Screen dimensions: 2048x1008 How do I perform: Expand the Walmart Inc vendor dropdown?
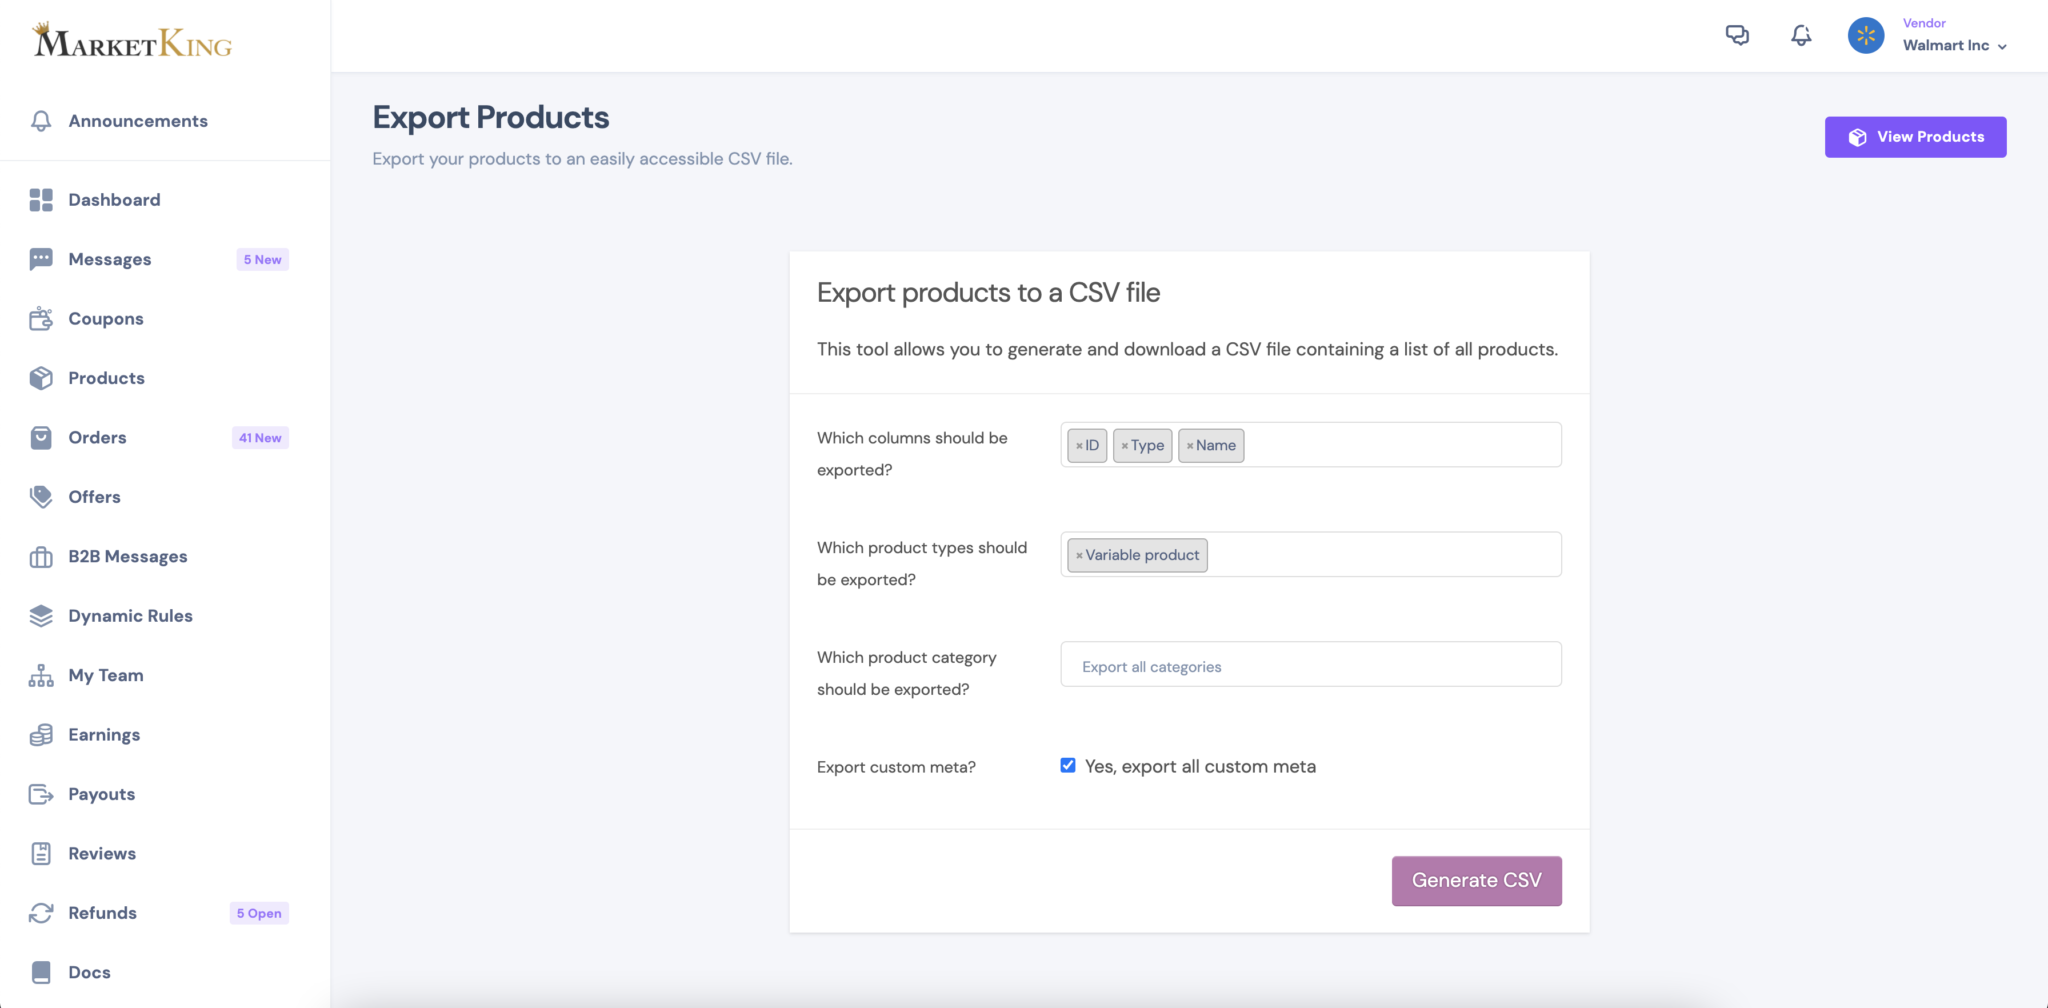click(x=1955, y=46)
